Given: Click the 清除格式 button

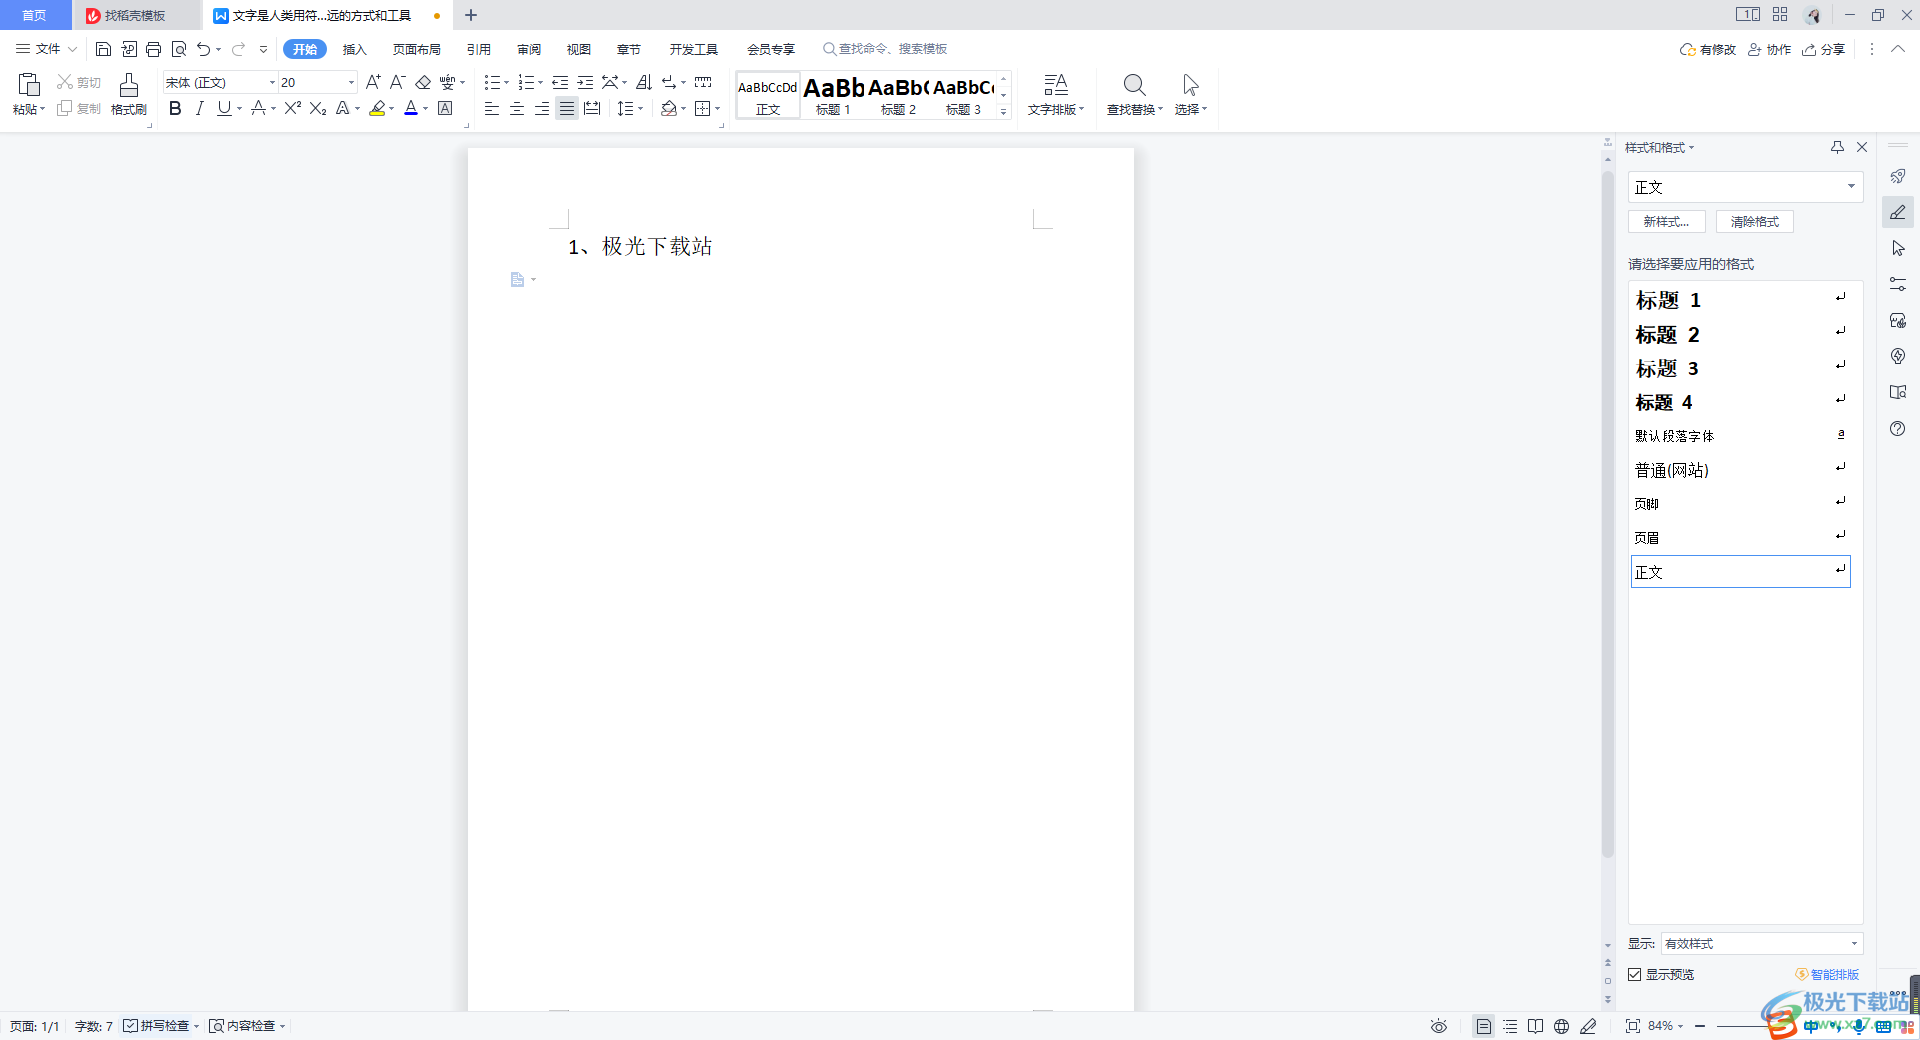Looking at the screenshot, I should [1755, 221].
